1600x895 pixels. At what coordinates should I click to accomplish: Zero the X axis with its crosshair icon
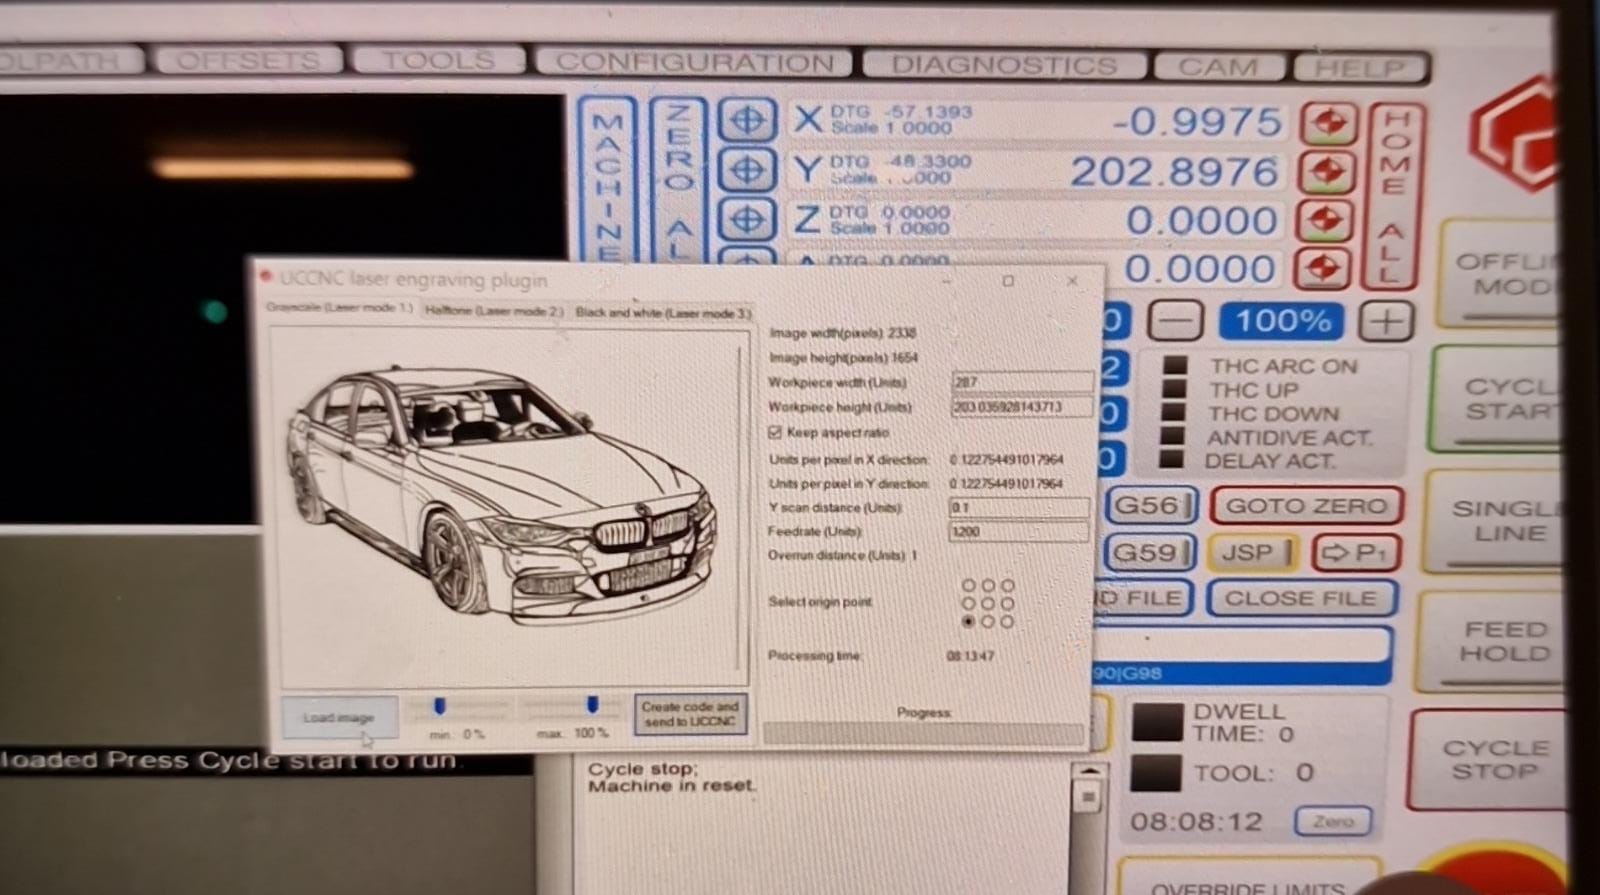click(x=746, y=121)
